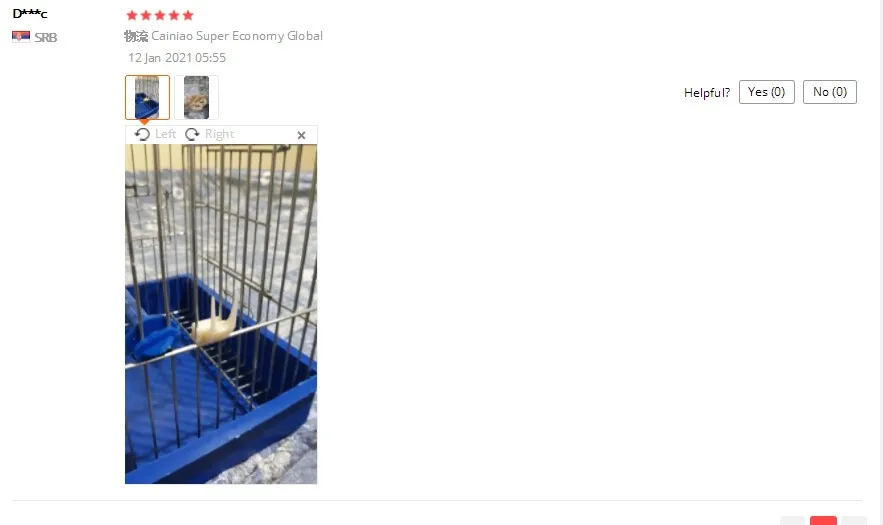Viewport: 883px width, 525px height.
Task: Click the large bird cage photo
Action: pyautogui.click(x=221, y=314)
